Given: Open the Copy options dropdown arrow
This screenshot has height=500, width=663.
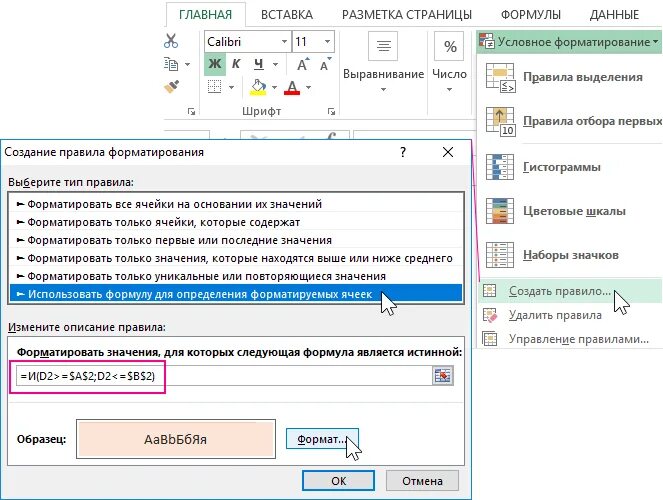Looking at the screenshot, I should coord(187,64).
